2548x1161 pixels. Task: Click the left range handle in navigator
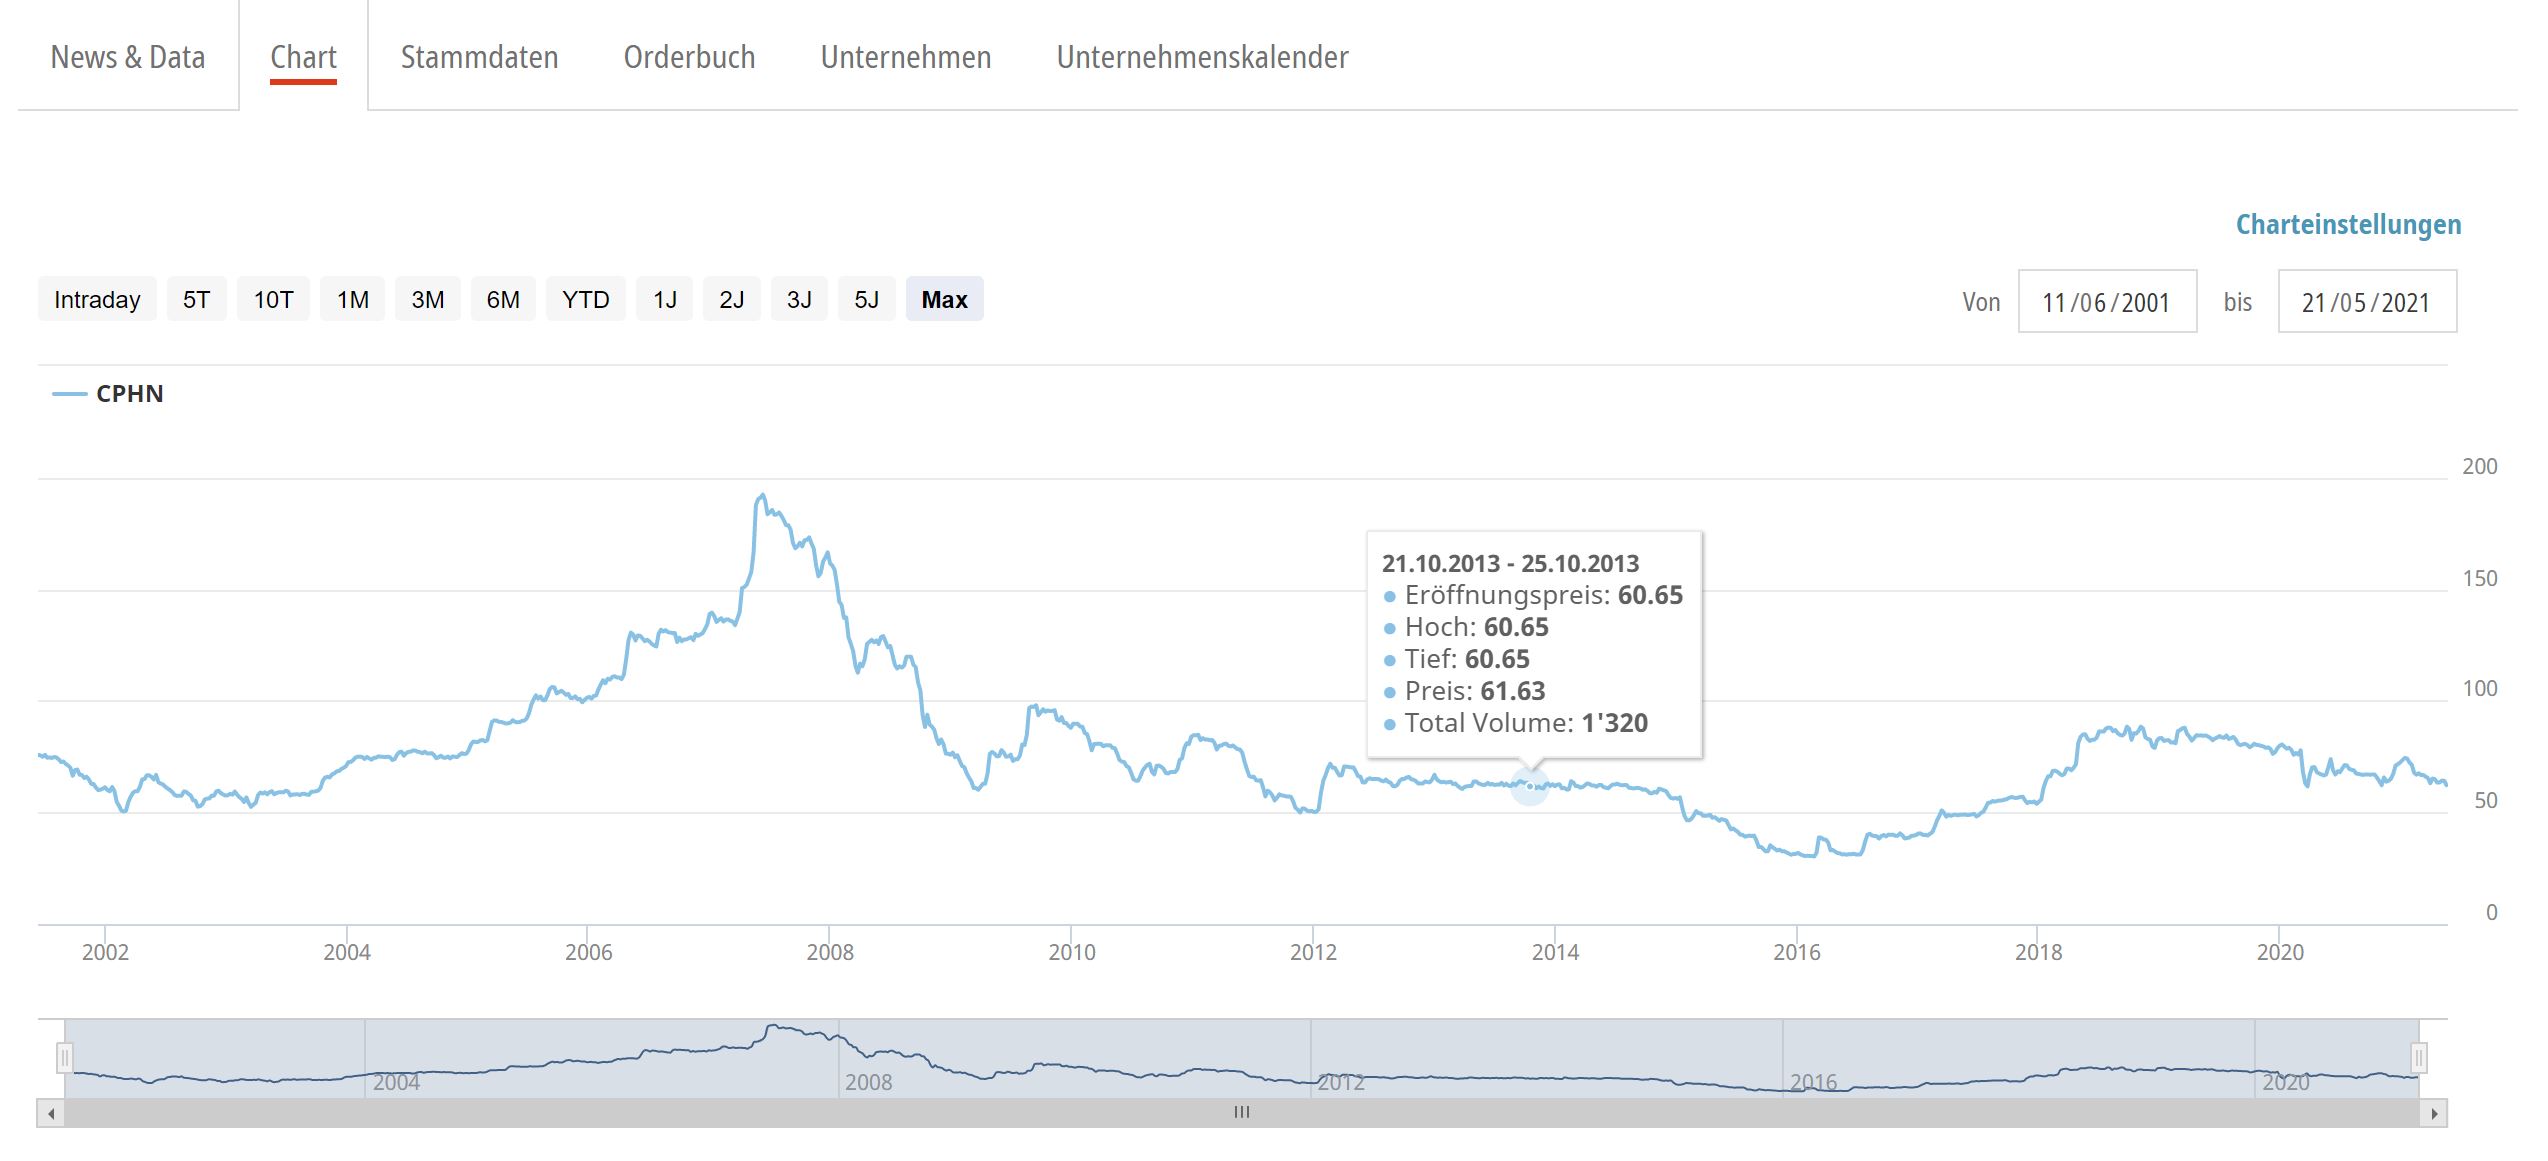click(x=65, y=1057)
